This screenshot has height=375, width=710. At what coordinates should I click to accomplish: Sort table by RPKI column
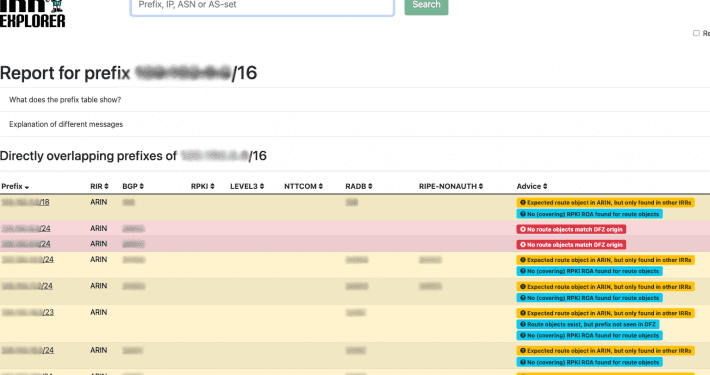pyautogui.click(x=202, y=186)
